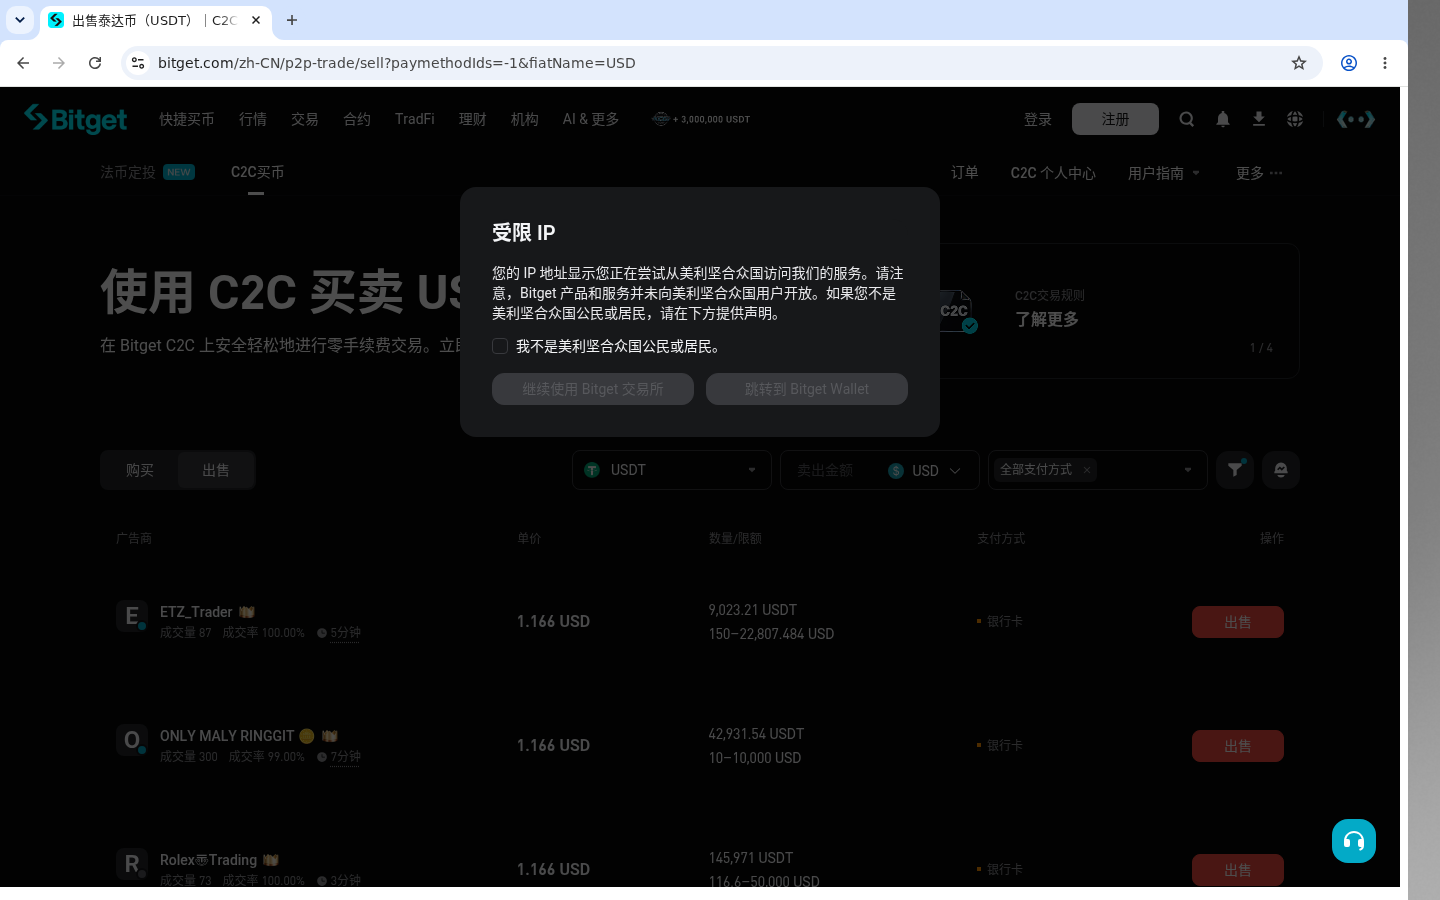This screenshot has width=1440, height=900.
Task: Click the Rolex Trading avatar icon
Action: click(x=132, y=864)
